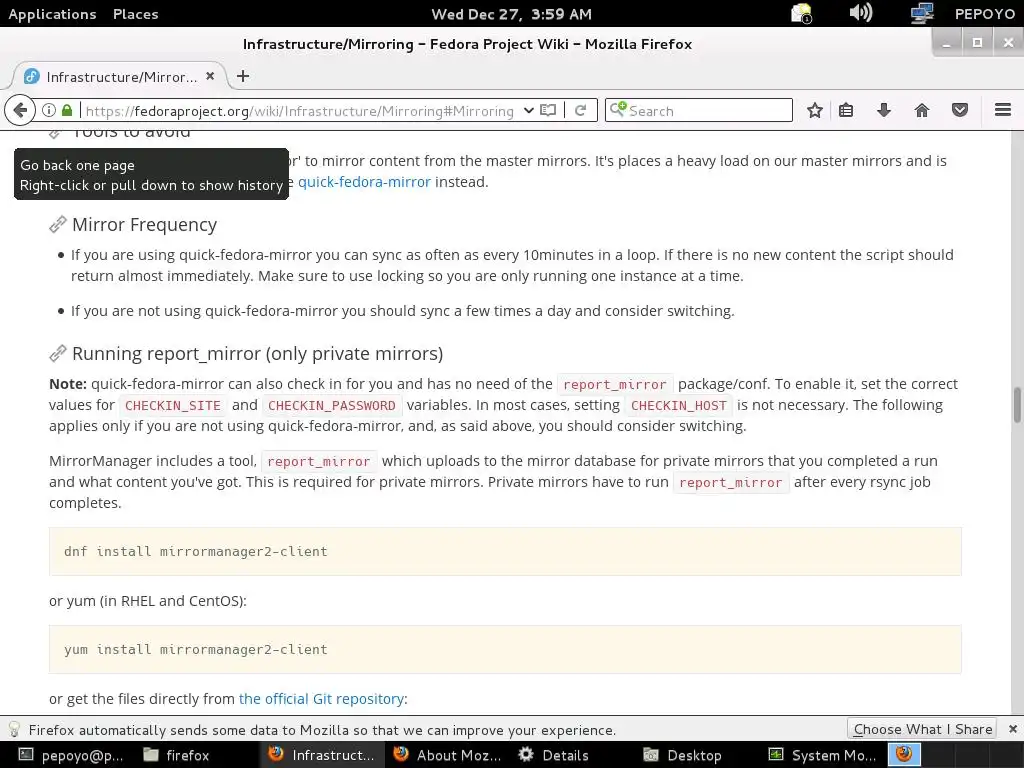This screenshot has width=1024, height=768.
Task: Open the Firefox hamburger menu
Action: click(x=1002, y=110)
